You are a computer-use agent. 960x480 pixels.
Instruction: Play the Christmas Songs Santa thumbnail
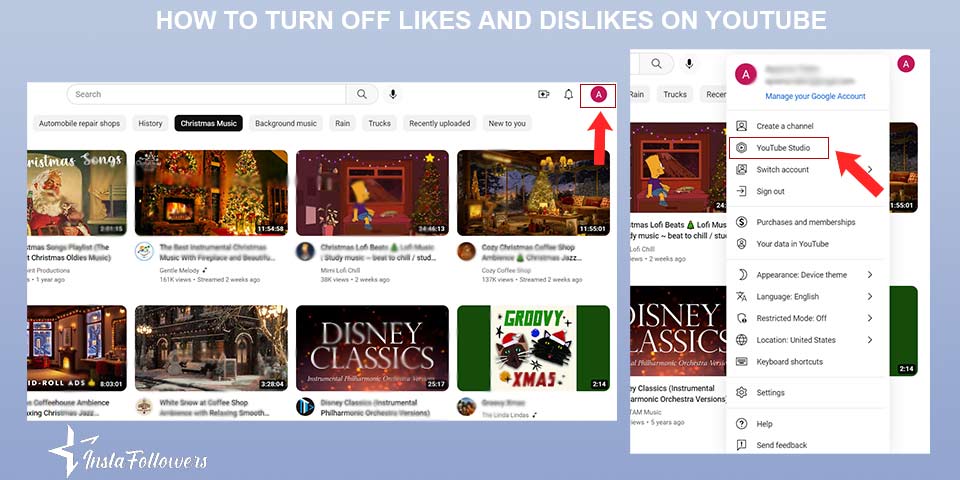tap(77, 193)
